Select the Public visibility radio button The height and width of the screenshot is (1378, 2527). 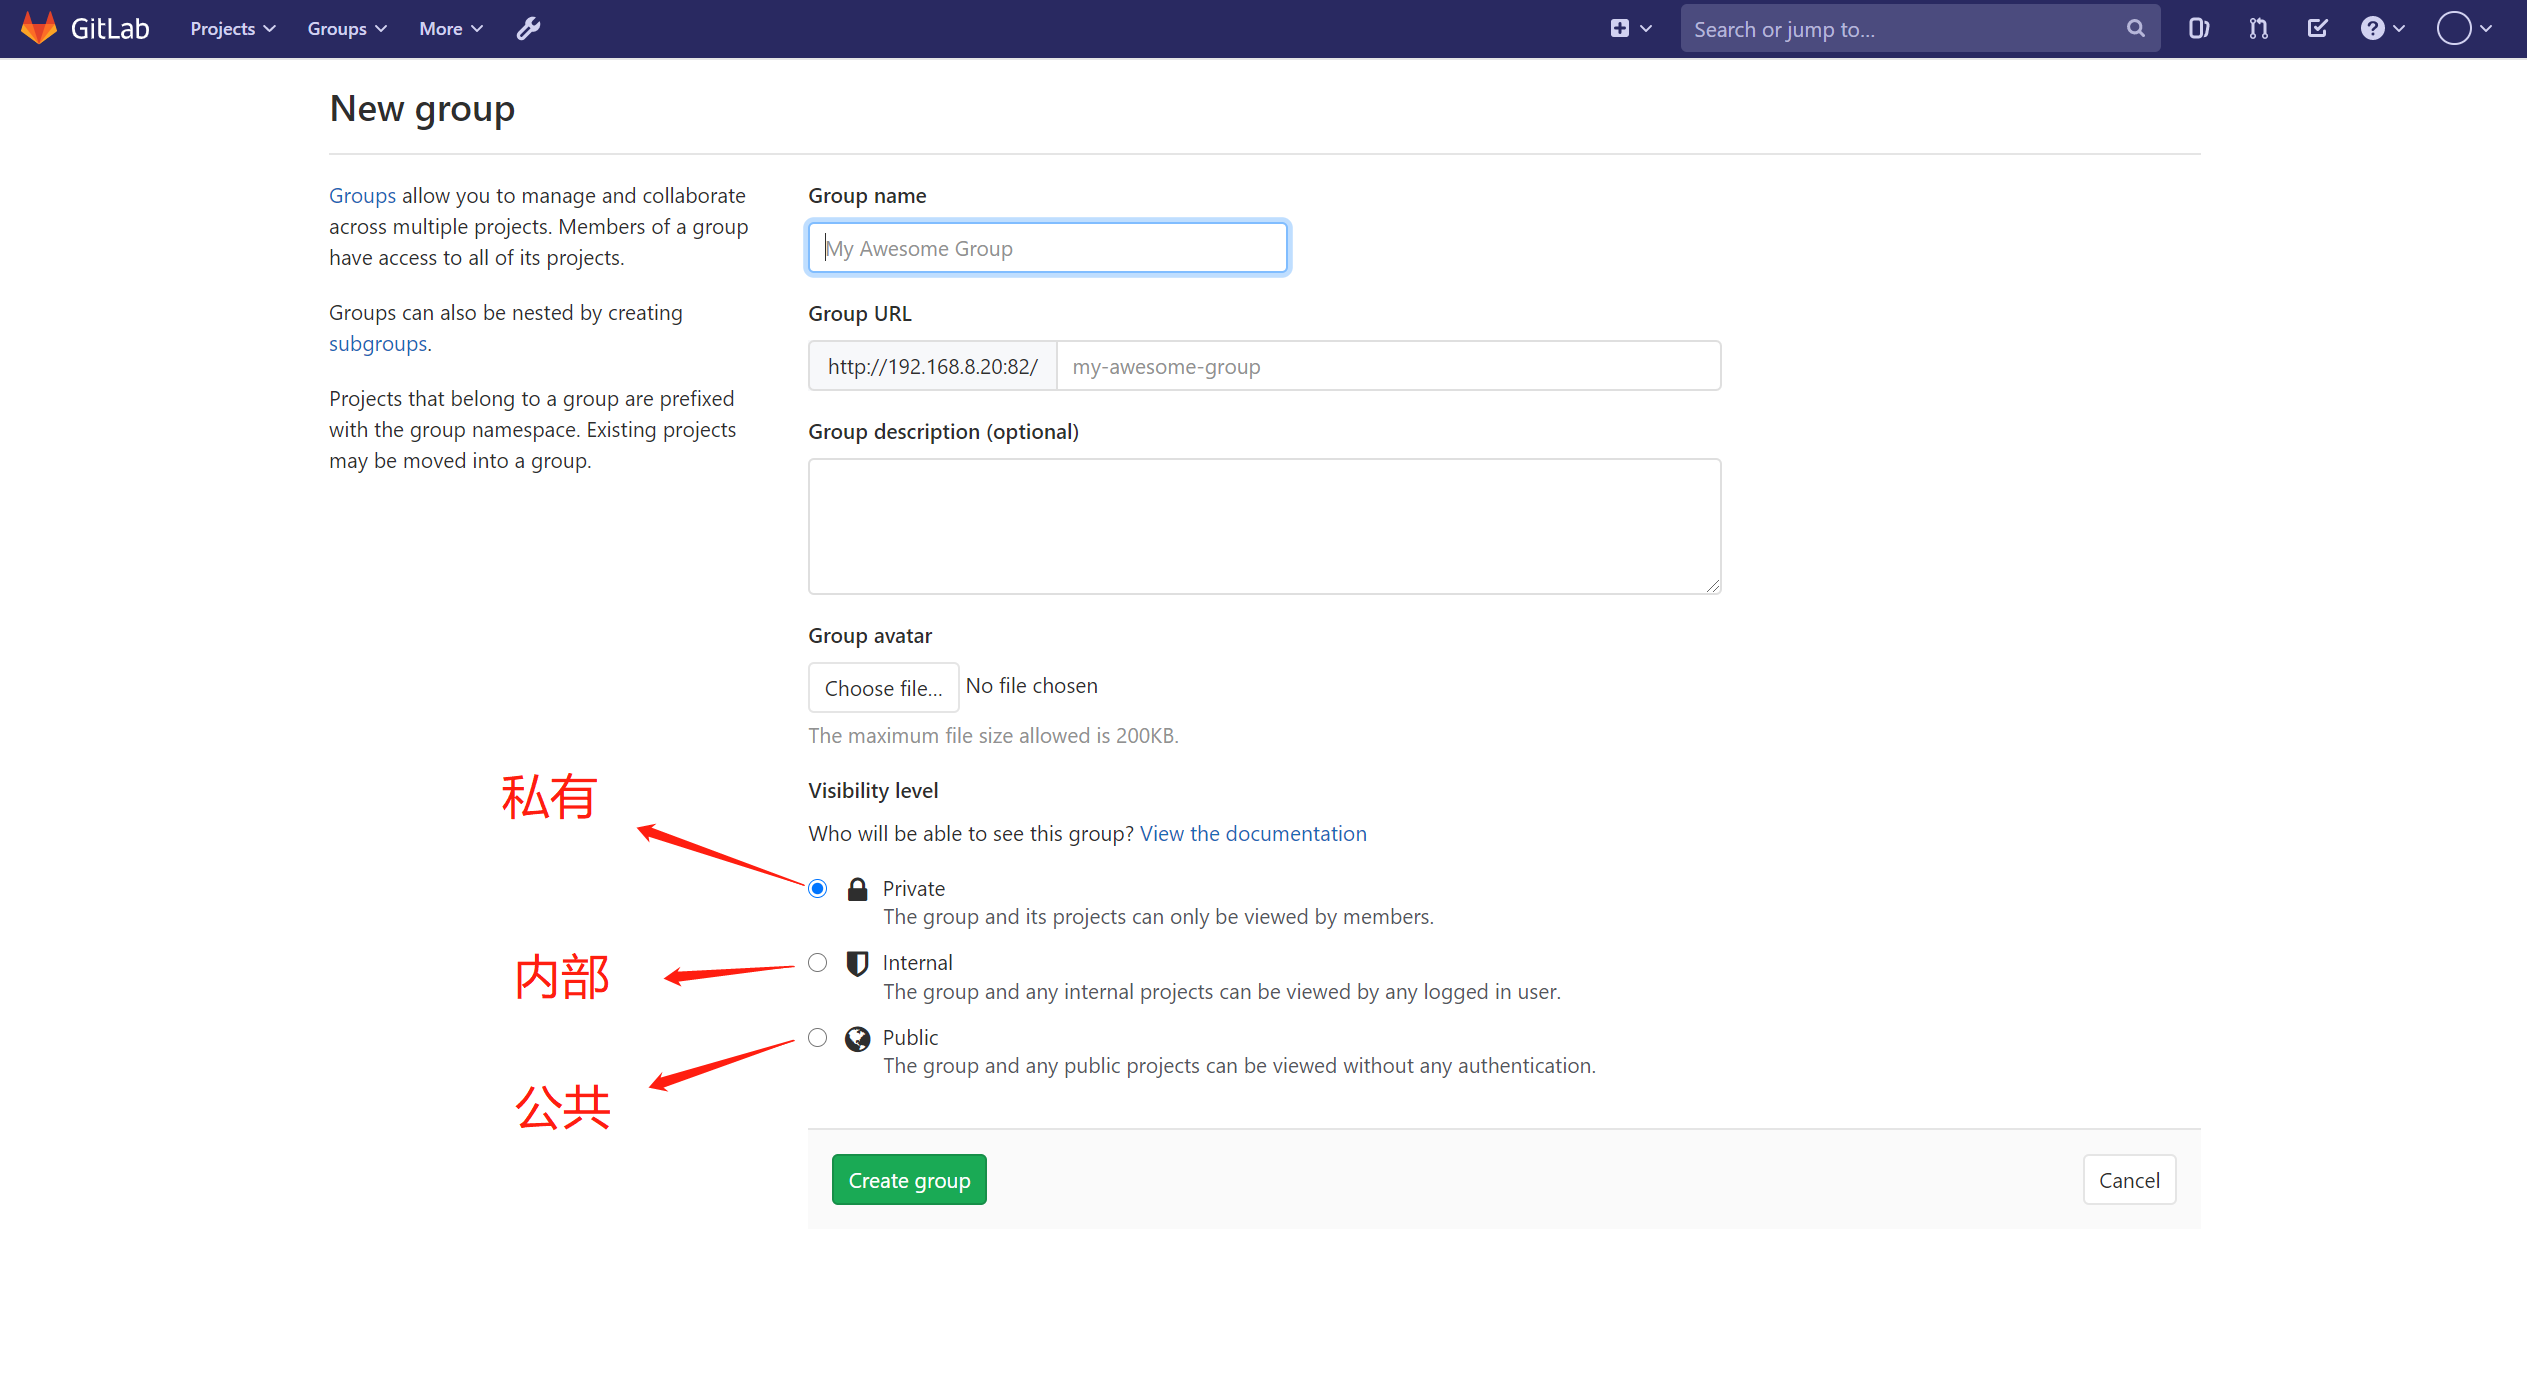click(818, 1037)
